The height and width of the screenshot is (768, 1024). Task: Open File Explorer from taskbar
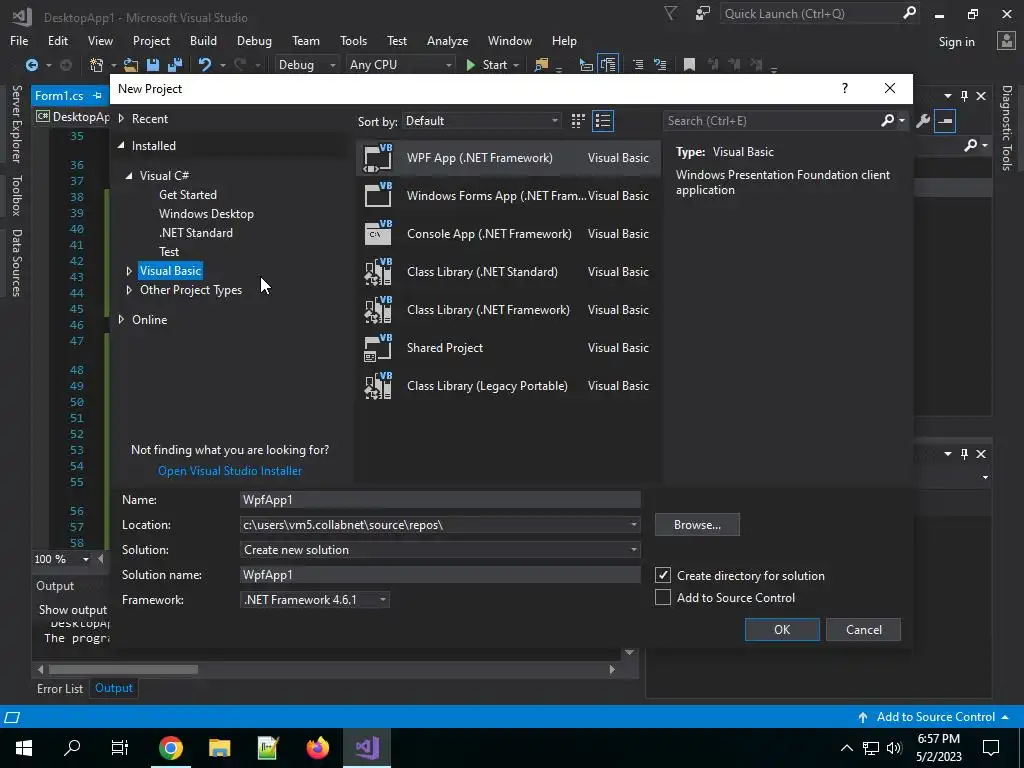point(219,748)
